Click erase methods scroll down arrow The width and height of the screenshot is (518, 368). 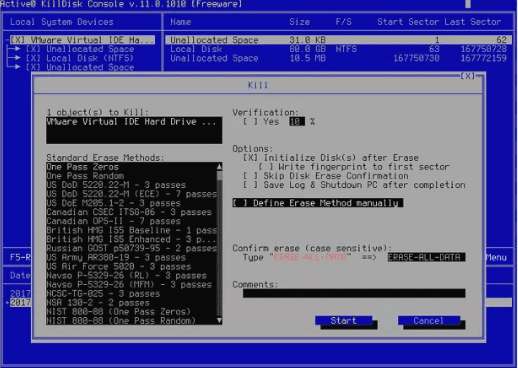219,321
